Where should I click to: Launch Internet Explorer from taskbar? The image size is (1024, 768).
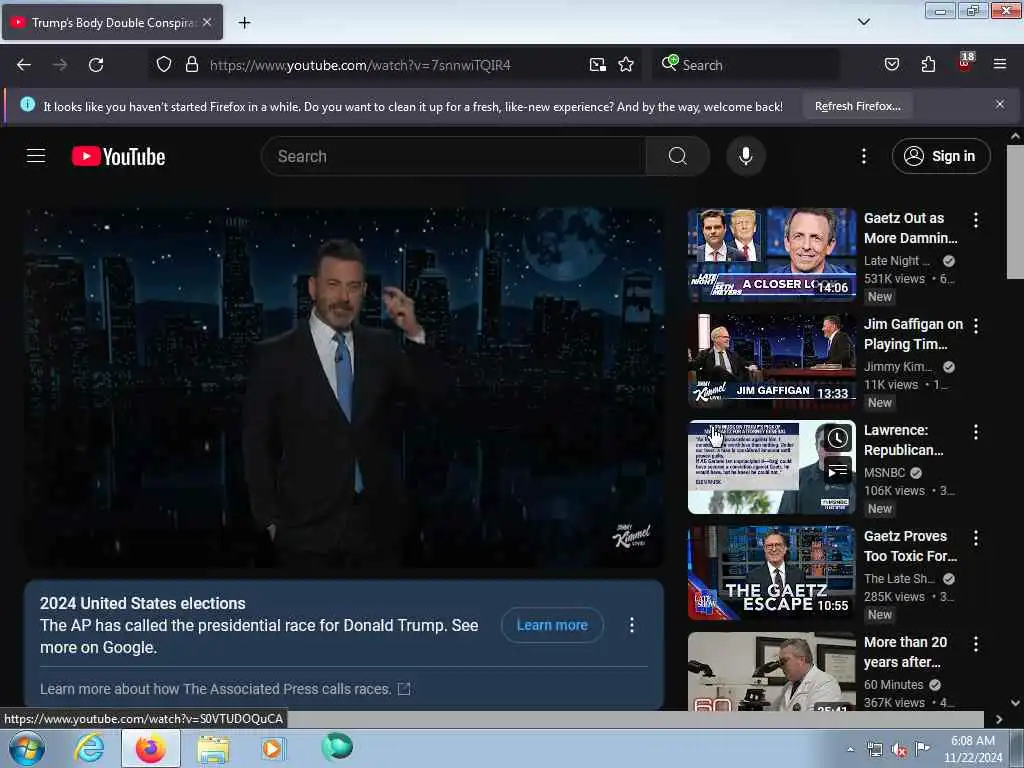[89, 748]
